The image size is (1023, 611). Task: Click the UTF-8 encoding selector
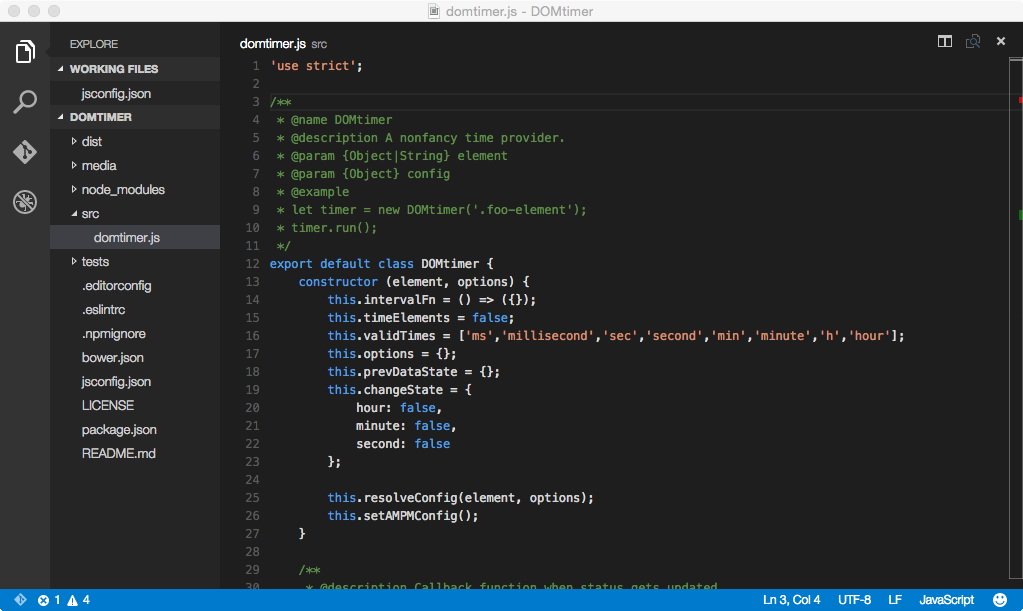point(853,600)
